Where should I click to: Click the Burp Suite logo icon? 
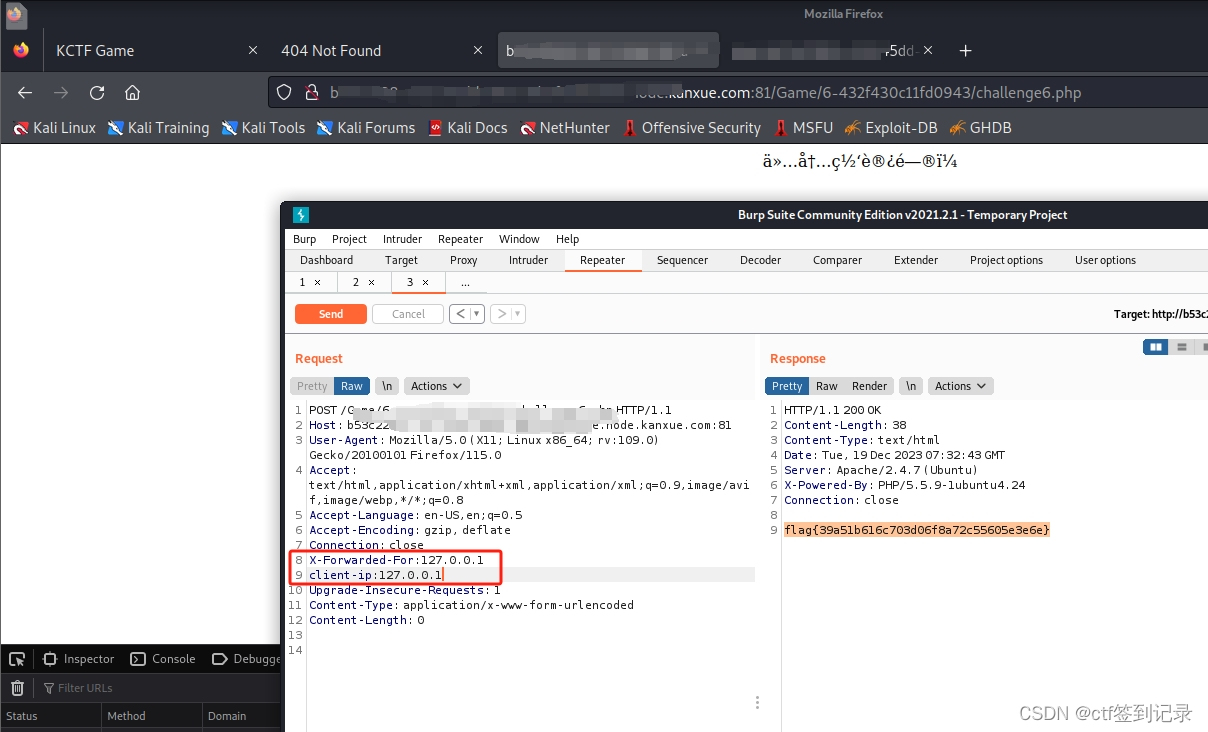[x=301, y=215]
